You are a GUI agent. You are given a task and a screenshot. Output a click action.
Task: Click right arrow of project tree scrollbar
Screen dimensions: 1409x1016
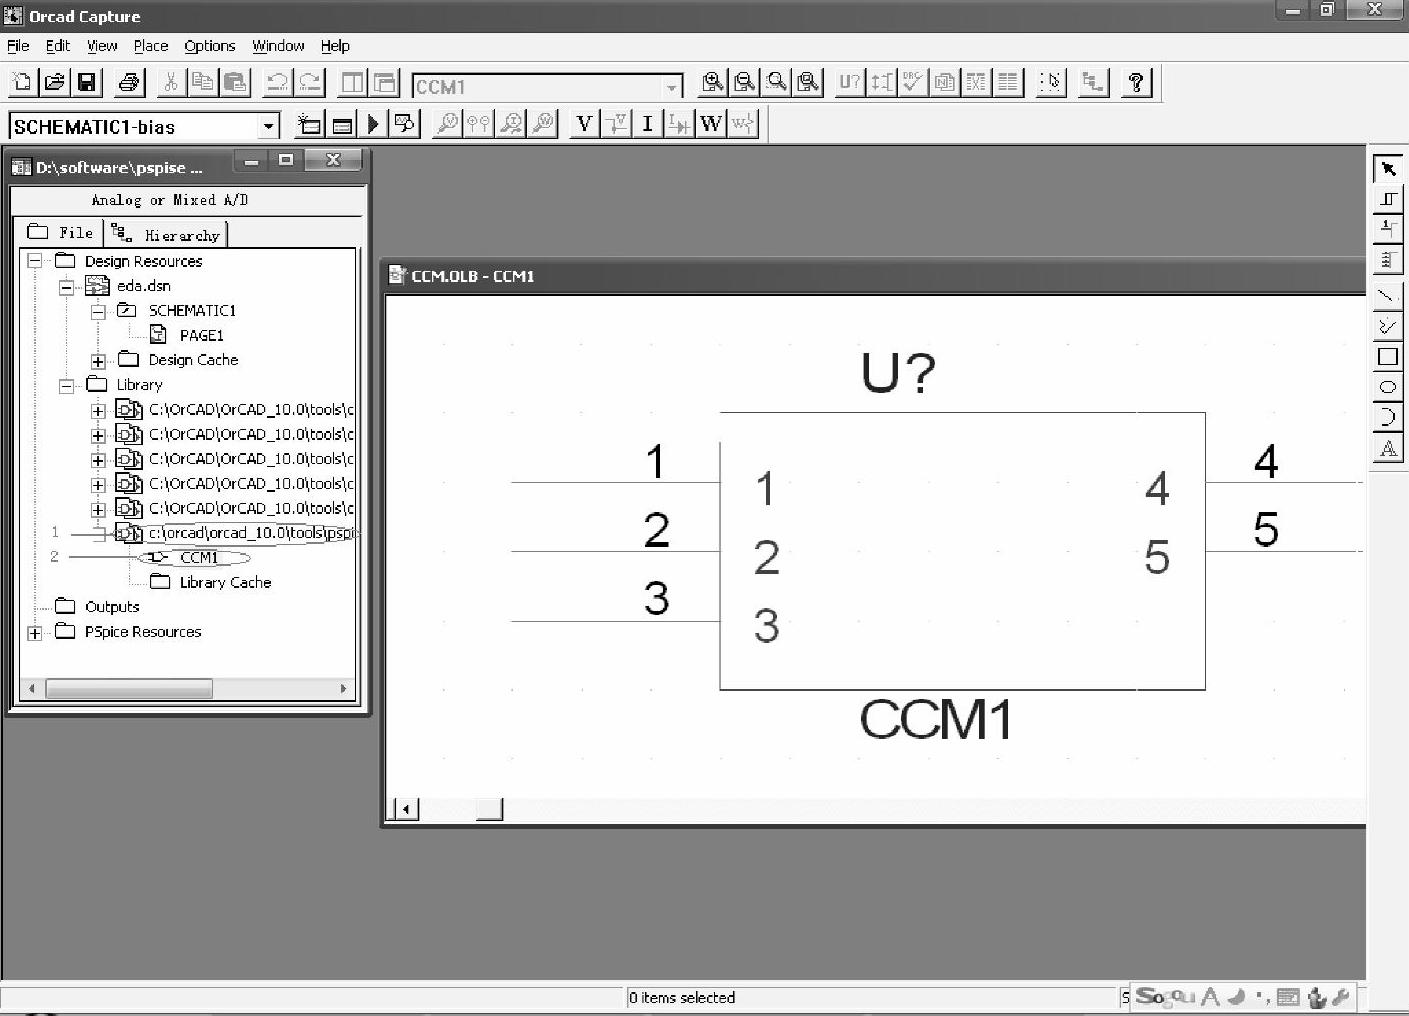pyautogui.click(x=343, y=689)
